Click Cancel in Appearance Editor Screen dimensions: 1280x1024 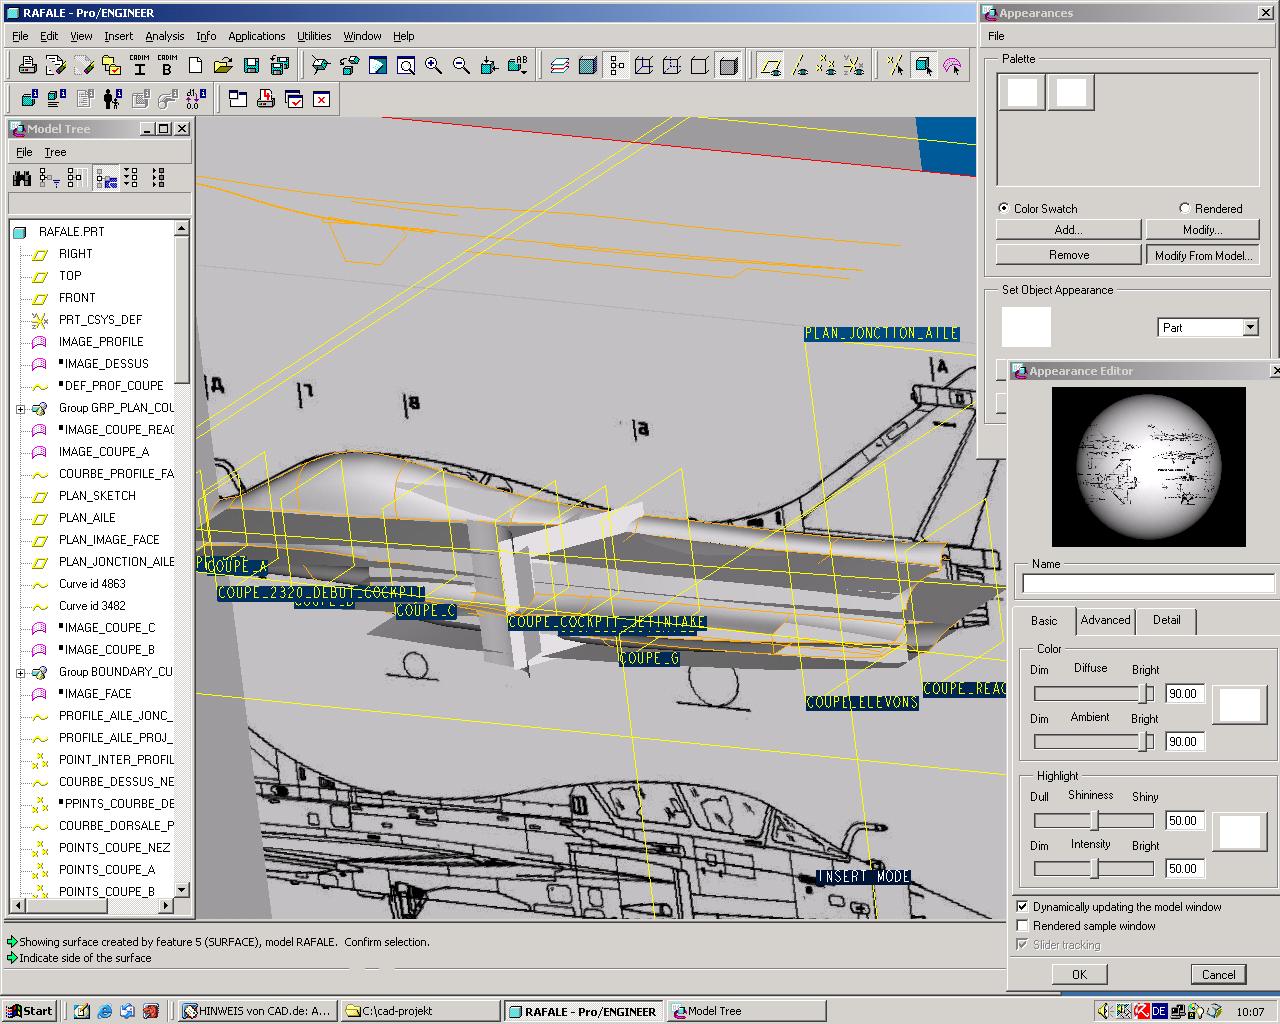(x=1218, y=974)
